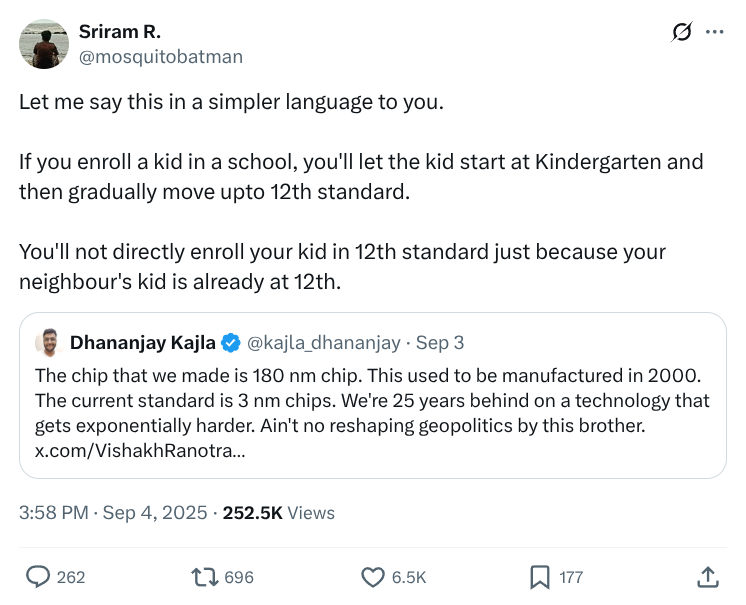
Task: Open the share tweet icon
Action: pyautogui.click(x=707, y=577)
